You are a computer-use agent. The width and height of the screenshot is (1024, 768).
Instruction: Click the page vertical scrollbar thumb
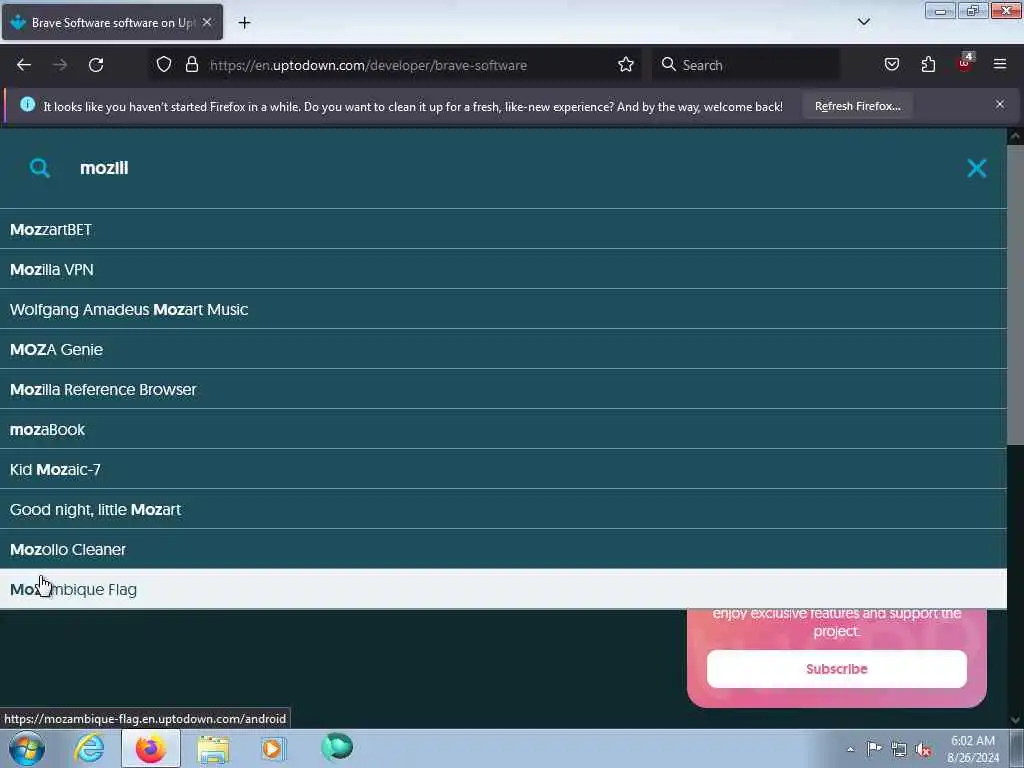point(1015,295)
